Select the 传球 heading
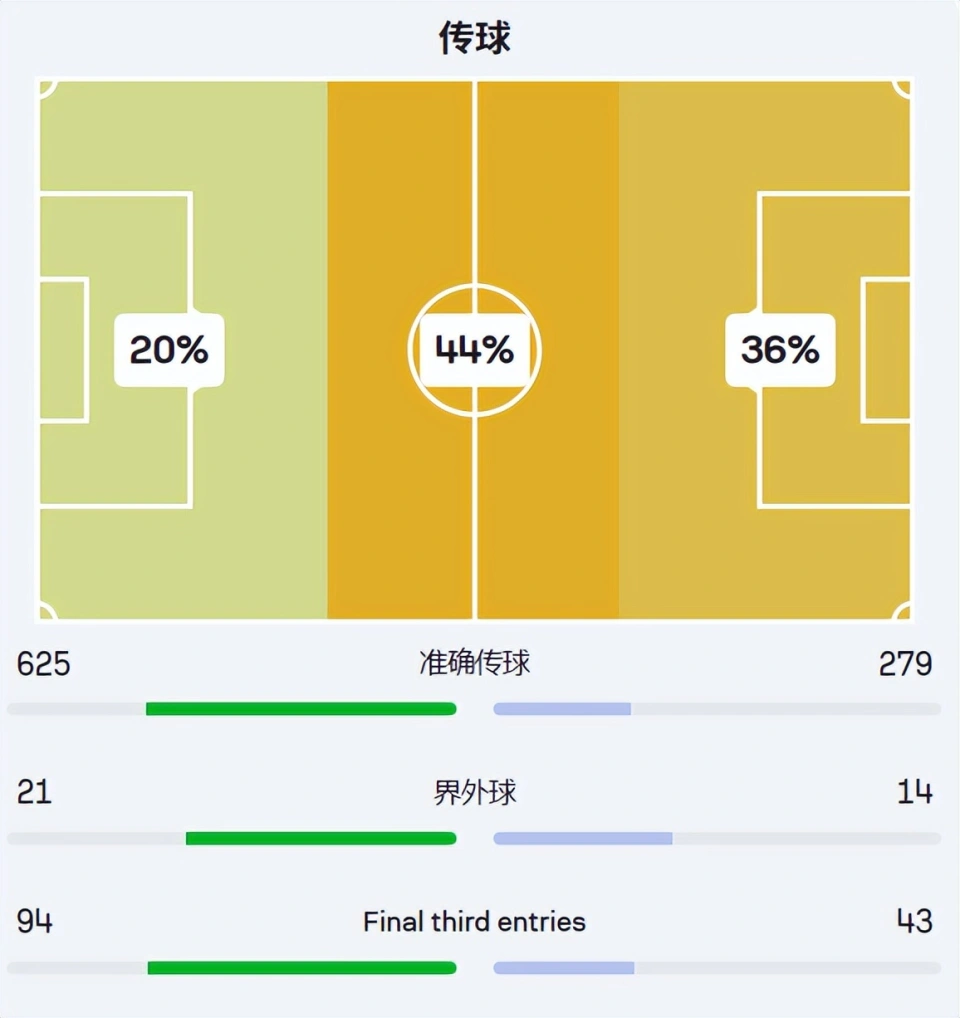The width and height of the screenshot is (960, 1018). pyautogui.click(x=475, y=38)
